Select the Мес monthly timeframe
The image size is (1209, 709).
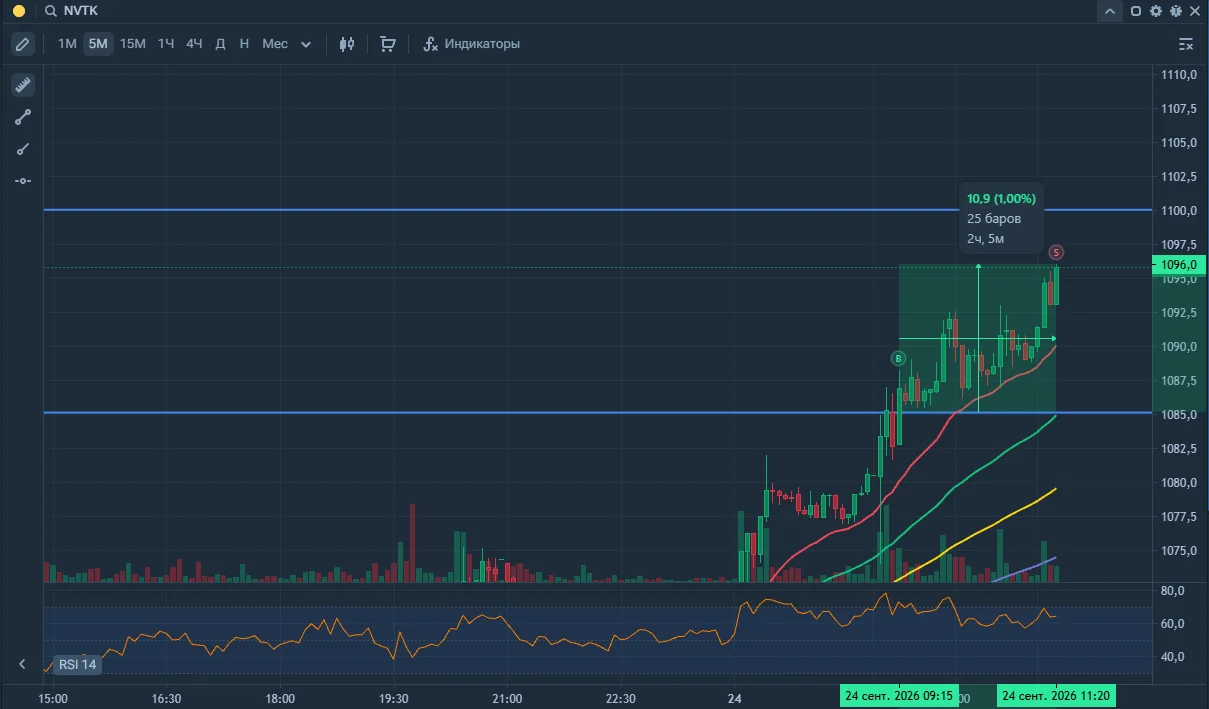(275, 44)
